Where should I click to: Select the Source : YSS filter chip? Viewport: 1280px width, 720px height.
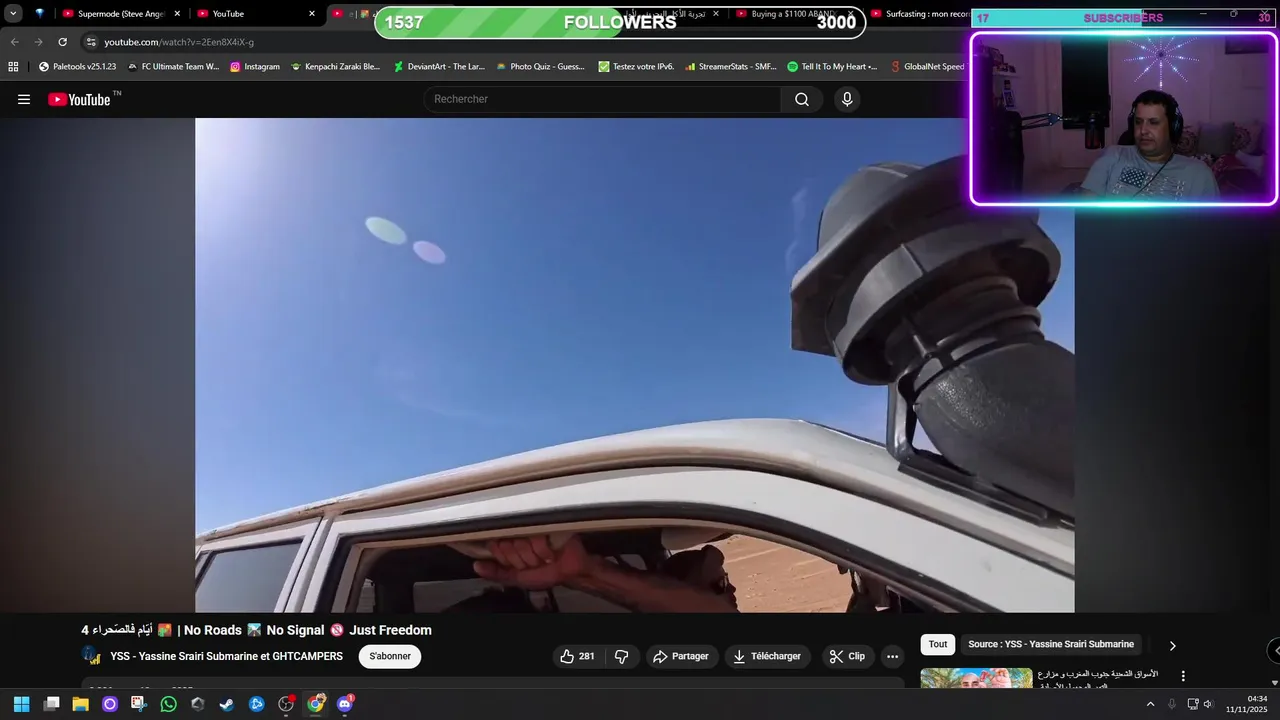1051,645
